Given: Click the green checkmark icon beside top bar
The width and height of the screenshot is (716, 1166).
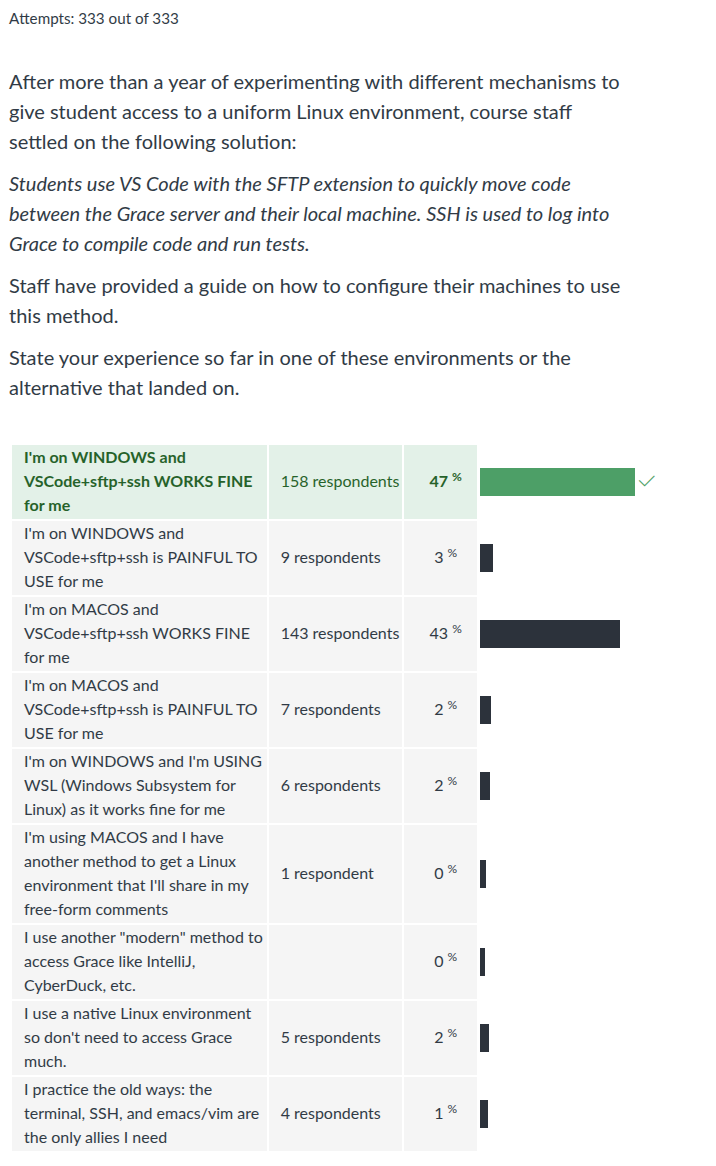Looking at the screenshot, I should point(646,481).
